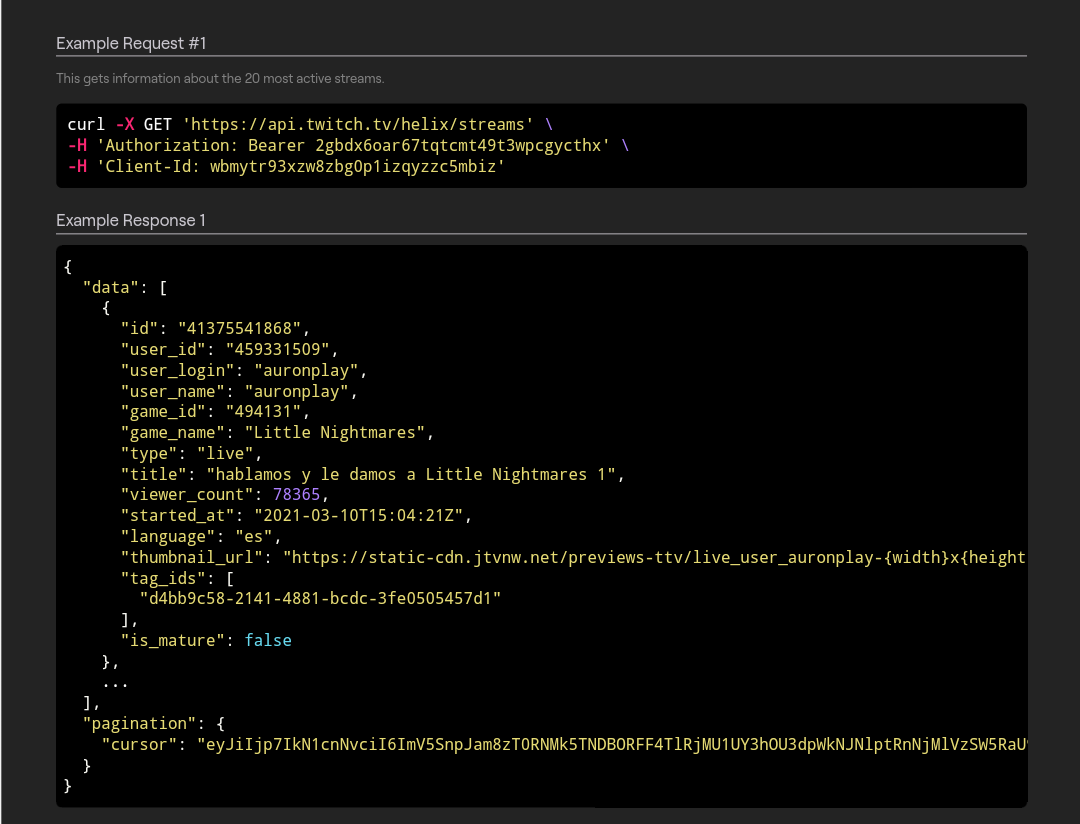Click the 'Example Request #1' heading
The width and height of the screenshot is (1080, 824).
click(x=131, y=43)
